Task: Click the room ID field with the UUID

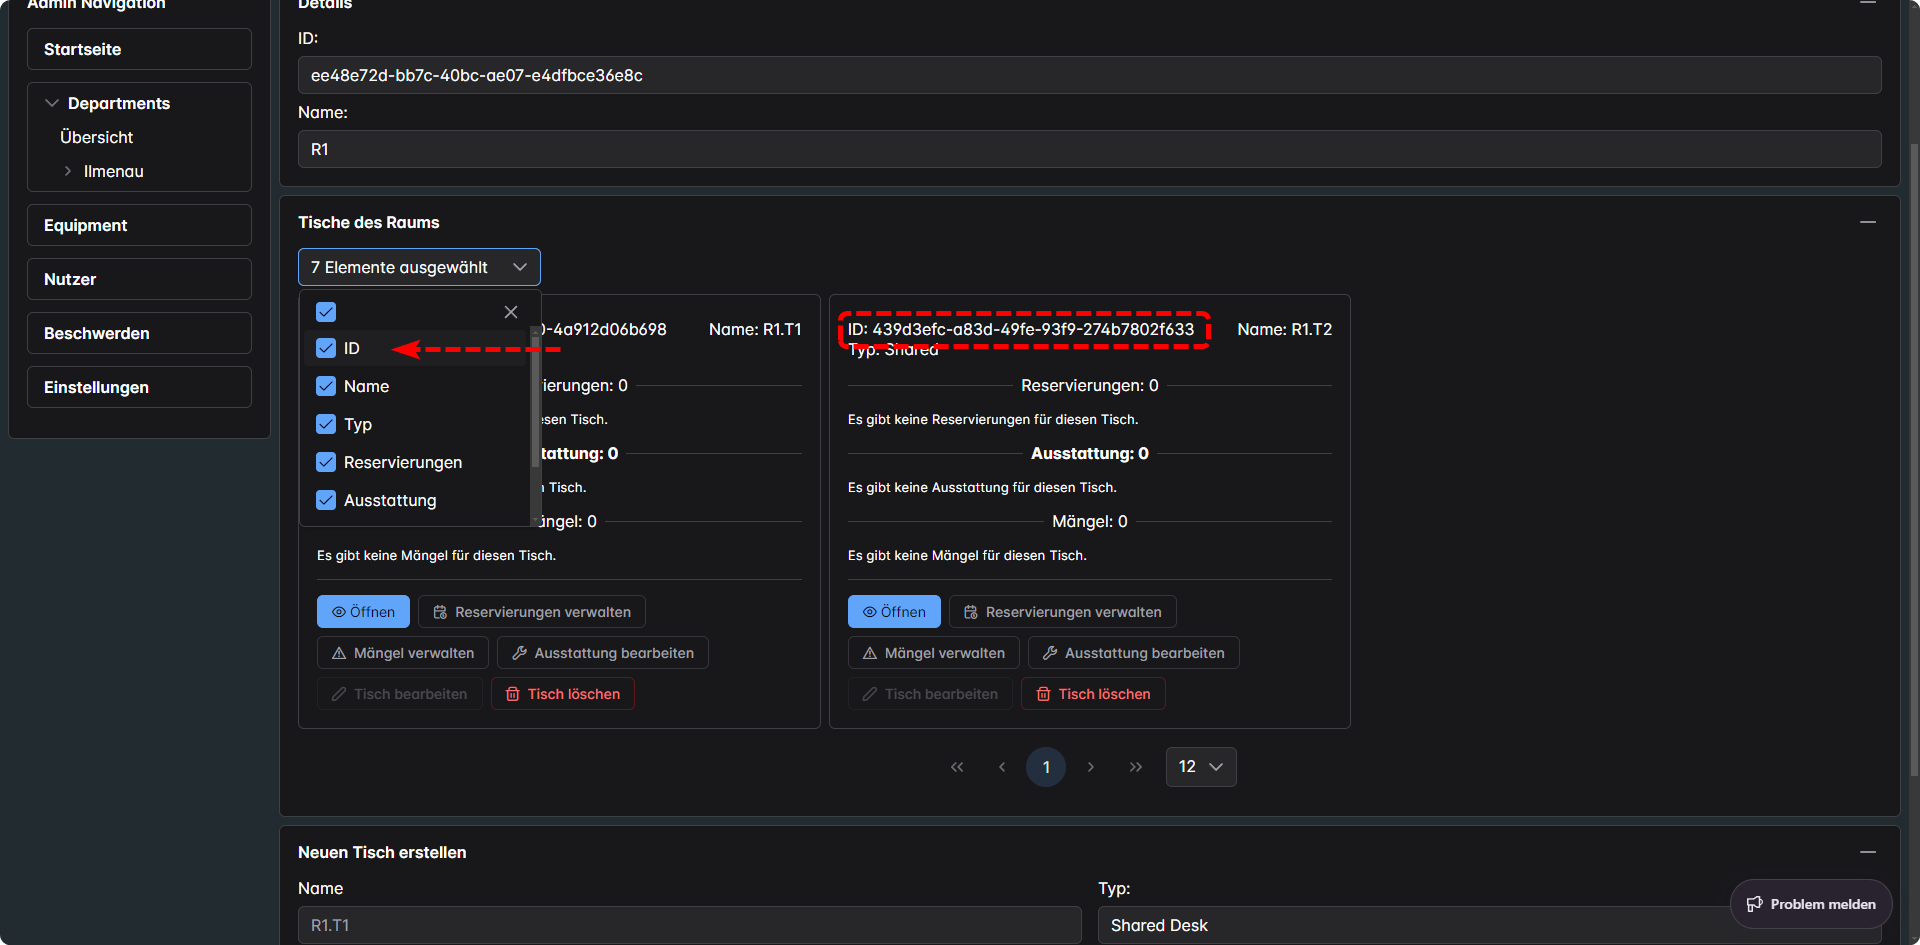Action: 1090,75
